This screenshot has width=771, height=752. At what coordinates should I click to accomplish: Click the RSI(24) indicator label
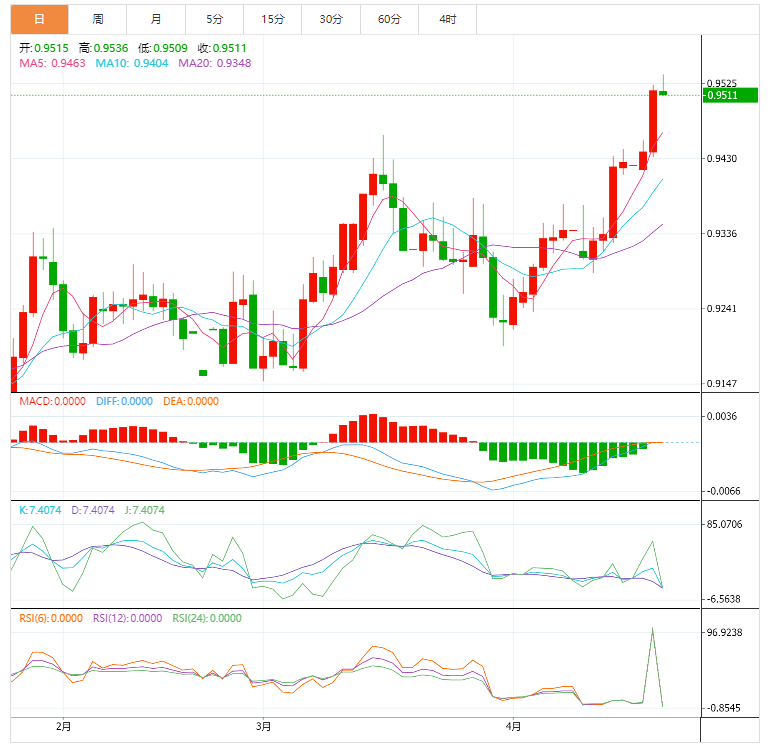[206, 618]
